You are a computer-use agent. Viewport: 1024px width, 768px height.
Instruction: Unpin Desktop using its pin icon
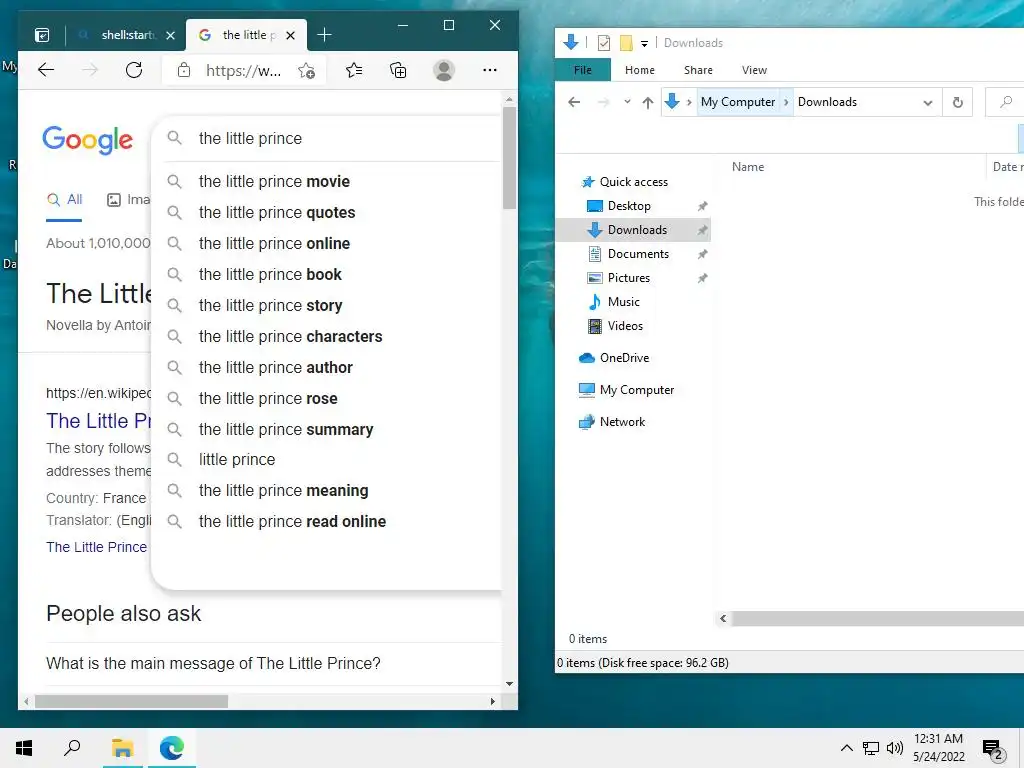tap(702, 206)
